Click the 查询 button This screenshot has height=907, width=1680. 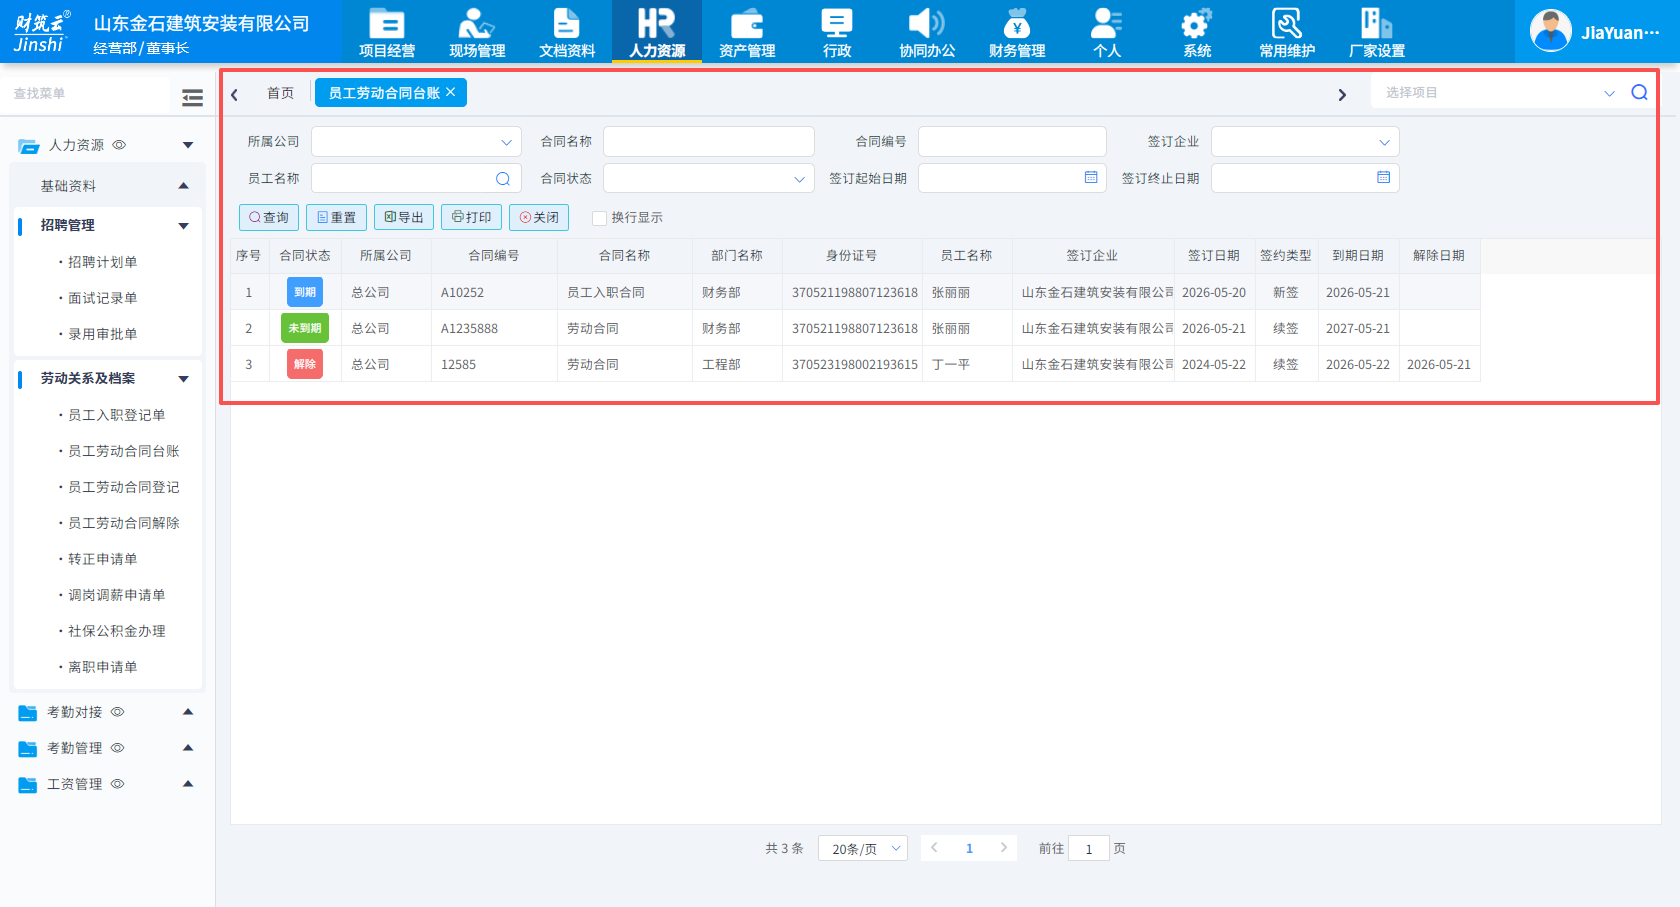[269, 217]
